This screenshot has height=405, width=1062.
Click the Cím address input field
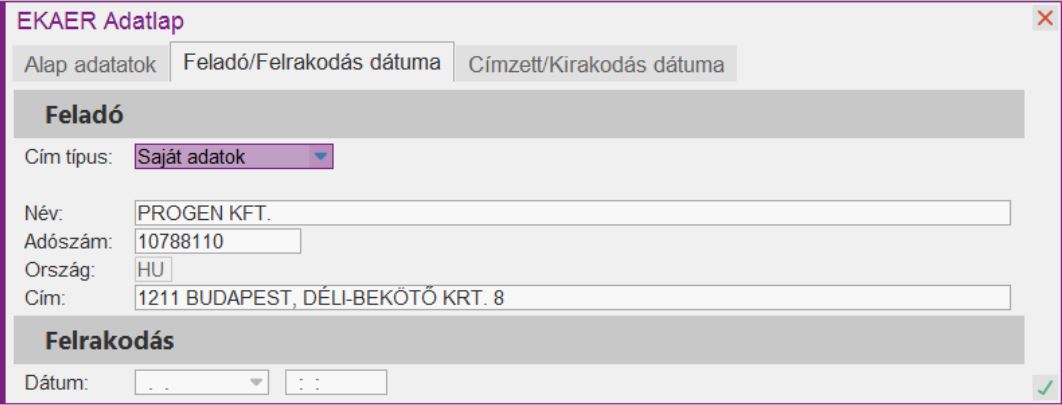(x=571, y=296)
